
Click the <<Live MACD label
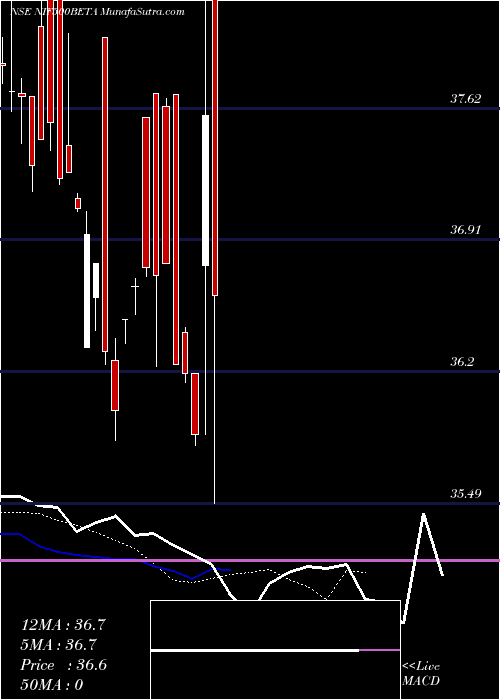tap(421, 673)
